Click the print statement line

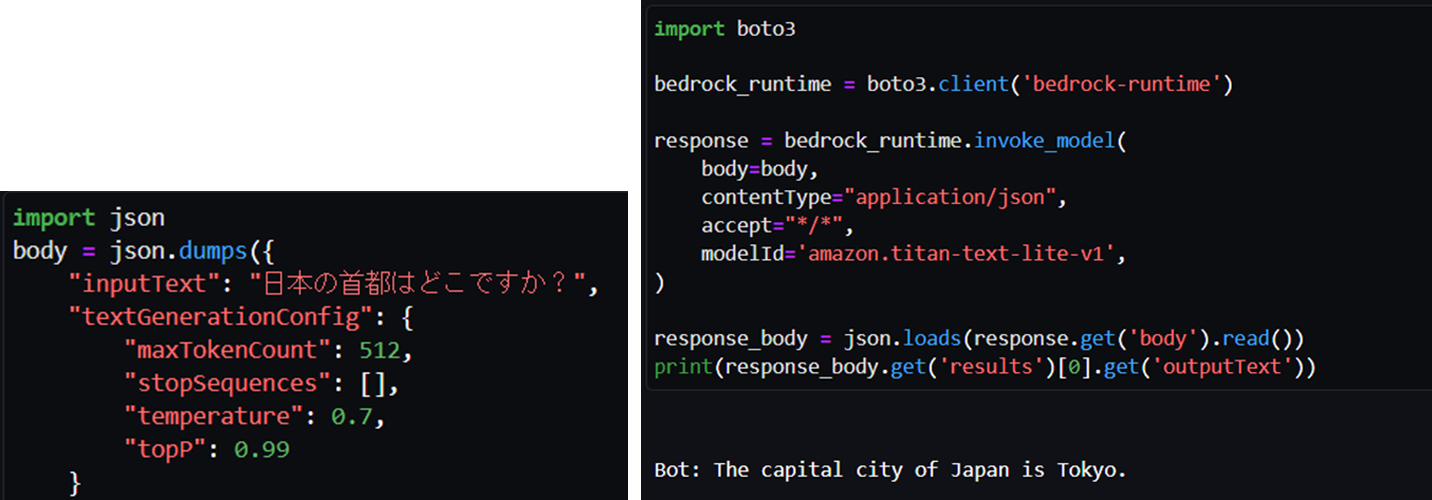point(985,367)
